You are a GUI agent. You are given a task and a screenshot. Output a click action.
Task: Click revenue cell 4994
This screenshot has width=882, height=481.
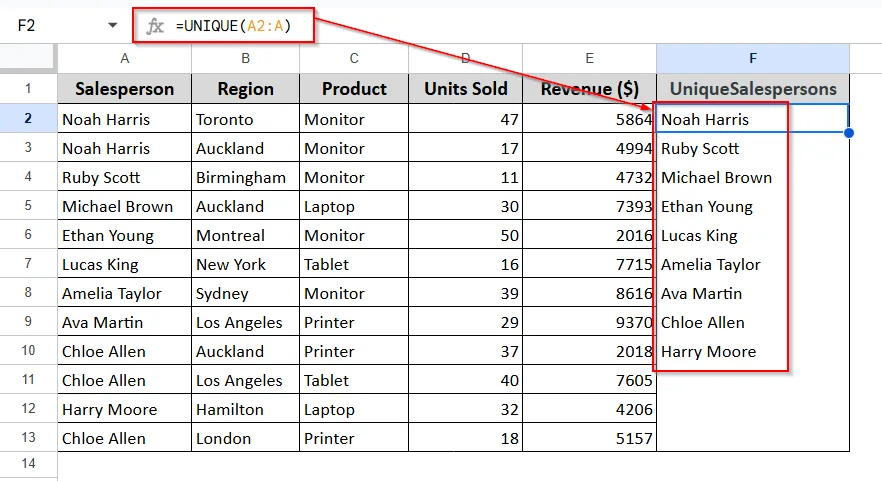[590, 148]
